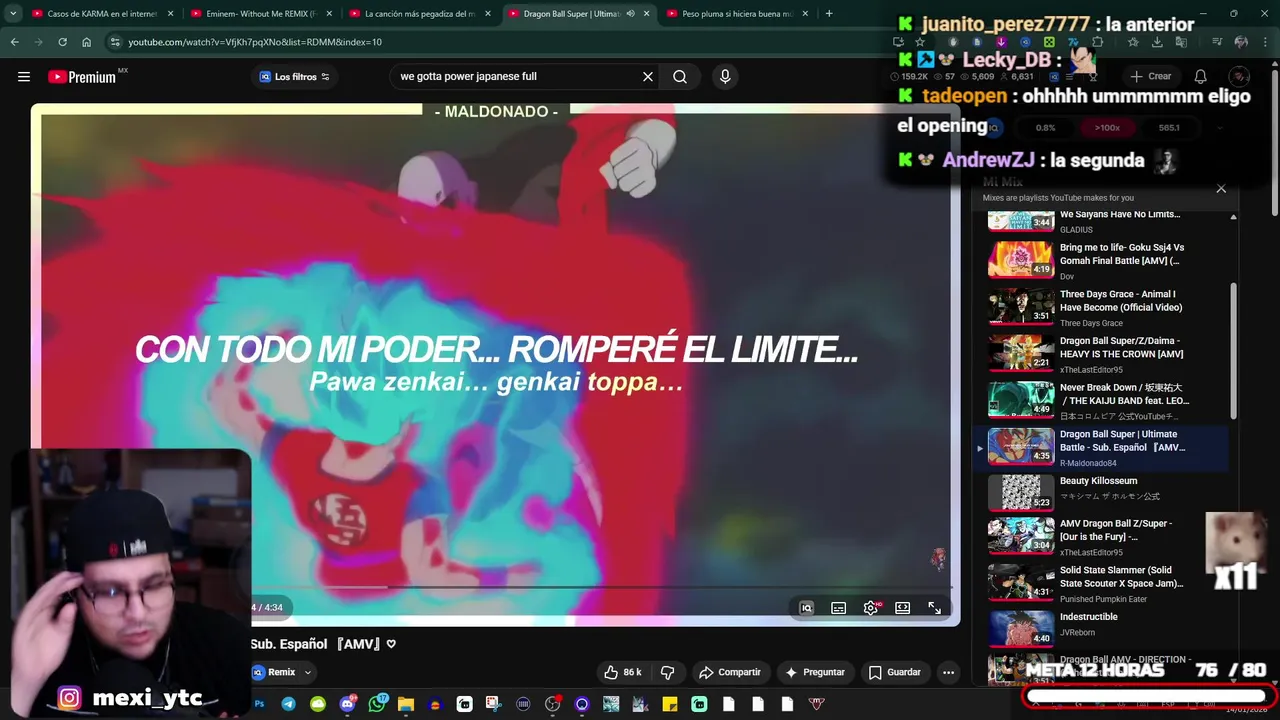1280x720 pixels.
Task: Close the Mi Mix playlist panel
Action: pos(1221,188)
